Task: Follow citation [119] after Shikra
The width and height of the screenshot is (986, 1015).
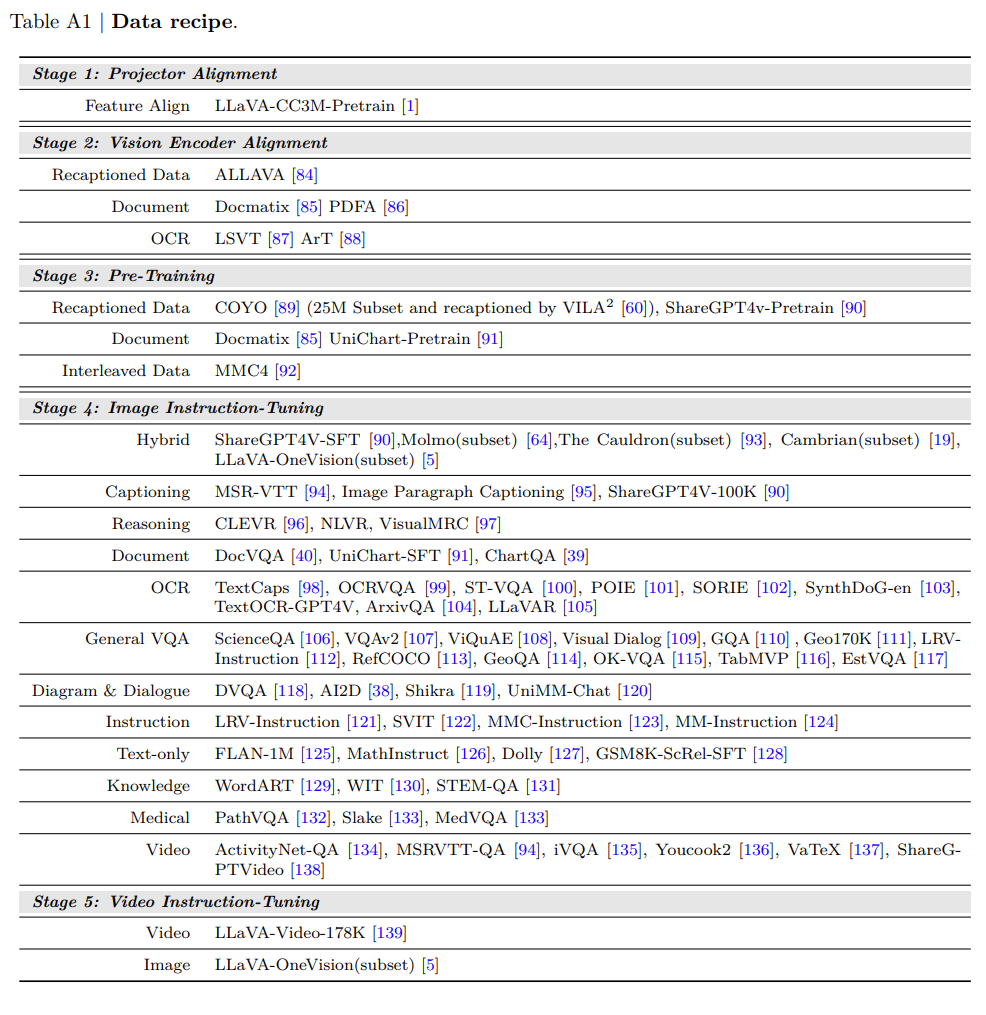Action: 478,691
